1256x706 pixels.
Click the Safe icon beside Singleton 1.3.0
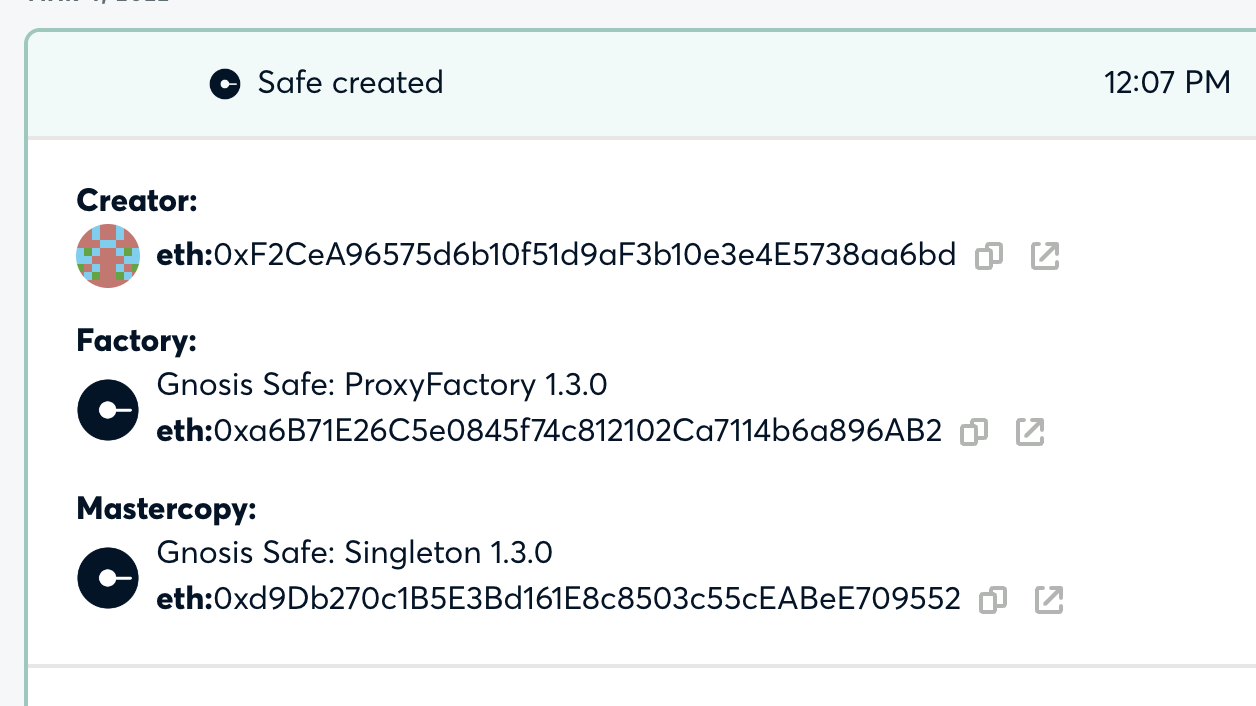108,577
